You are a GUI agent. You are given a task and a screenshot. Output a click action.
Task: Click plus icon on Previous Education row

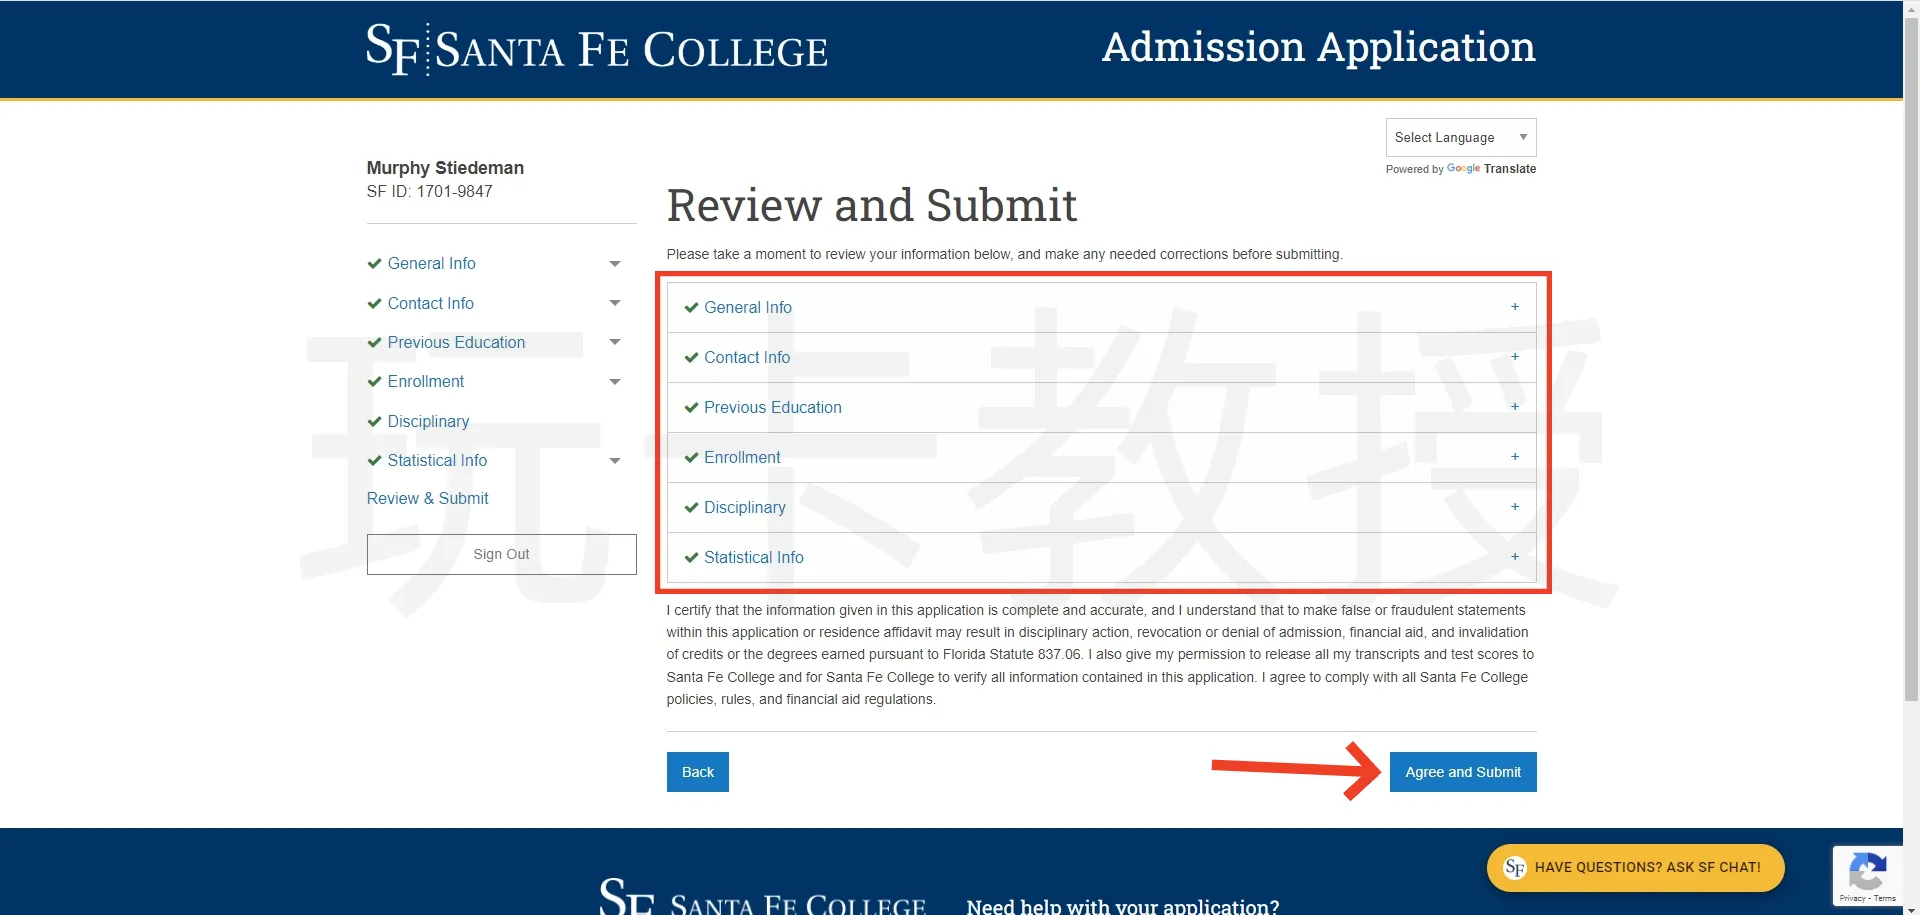coord(1514,407)
